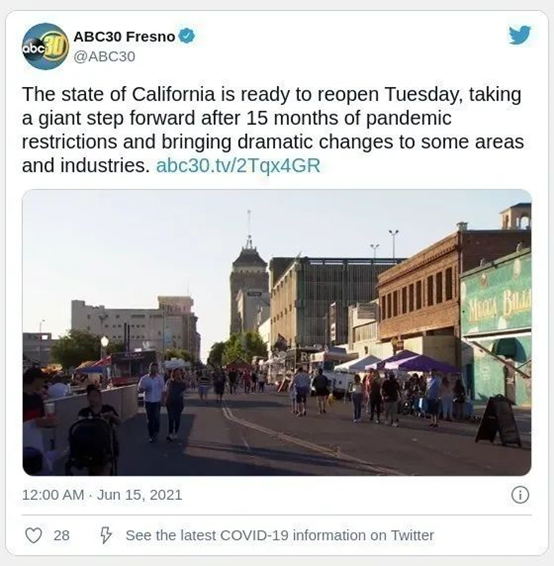Click the man in white shirt in photo
554x566 pixels.
(x=152, y=401)
